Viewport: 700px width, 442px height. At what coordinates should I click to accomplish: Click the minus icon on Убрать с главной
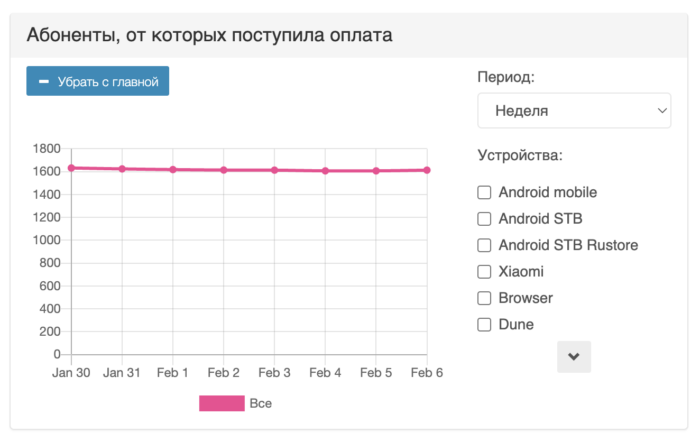(43, 82)
